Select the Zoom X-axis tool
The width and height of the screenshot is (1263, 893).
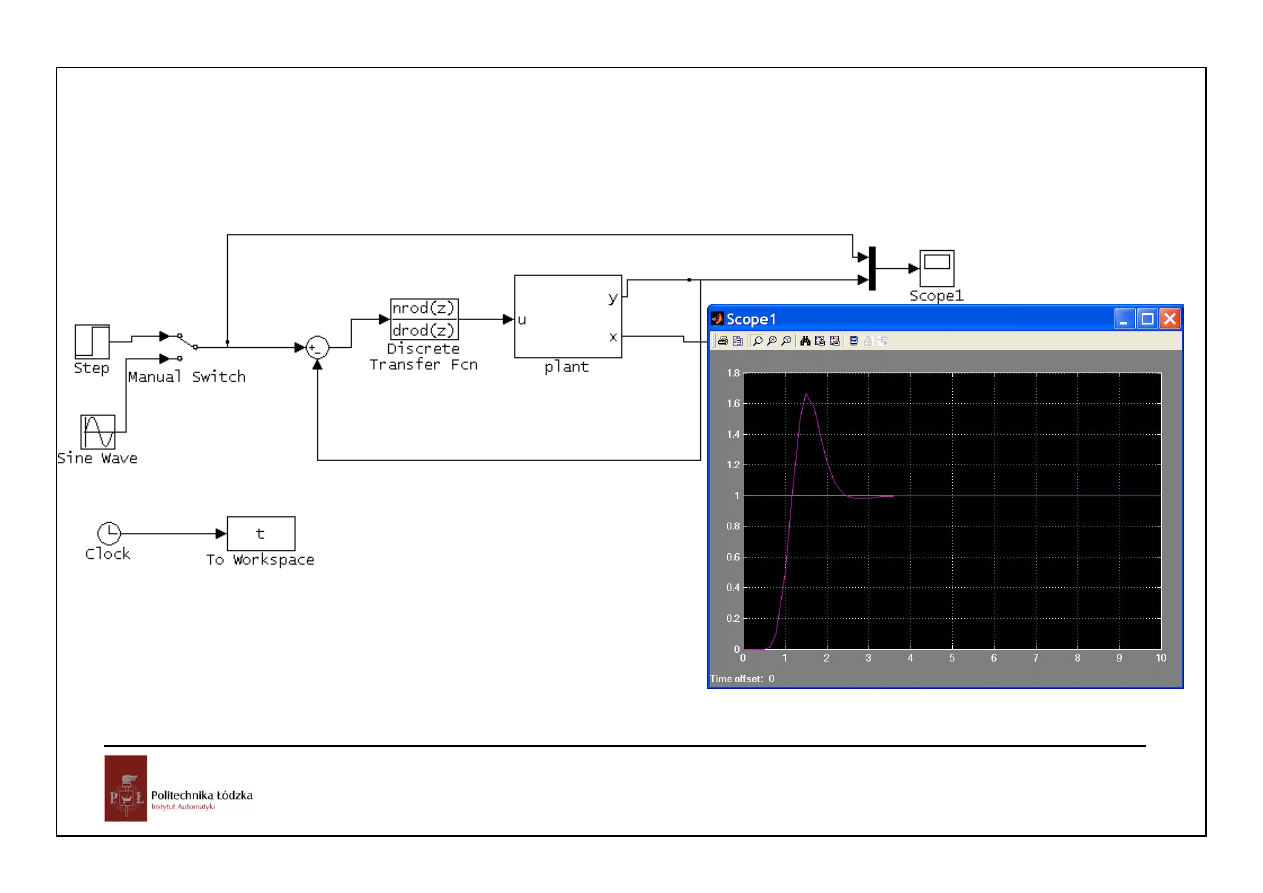tap(772, 341)
